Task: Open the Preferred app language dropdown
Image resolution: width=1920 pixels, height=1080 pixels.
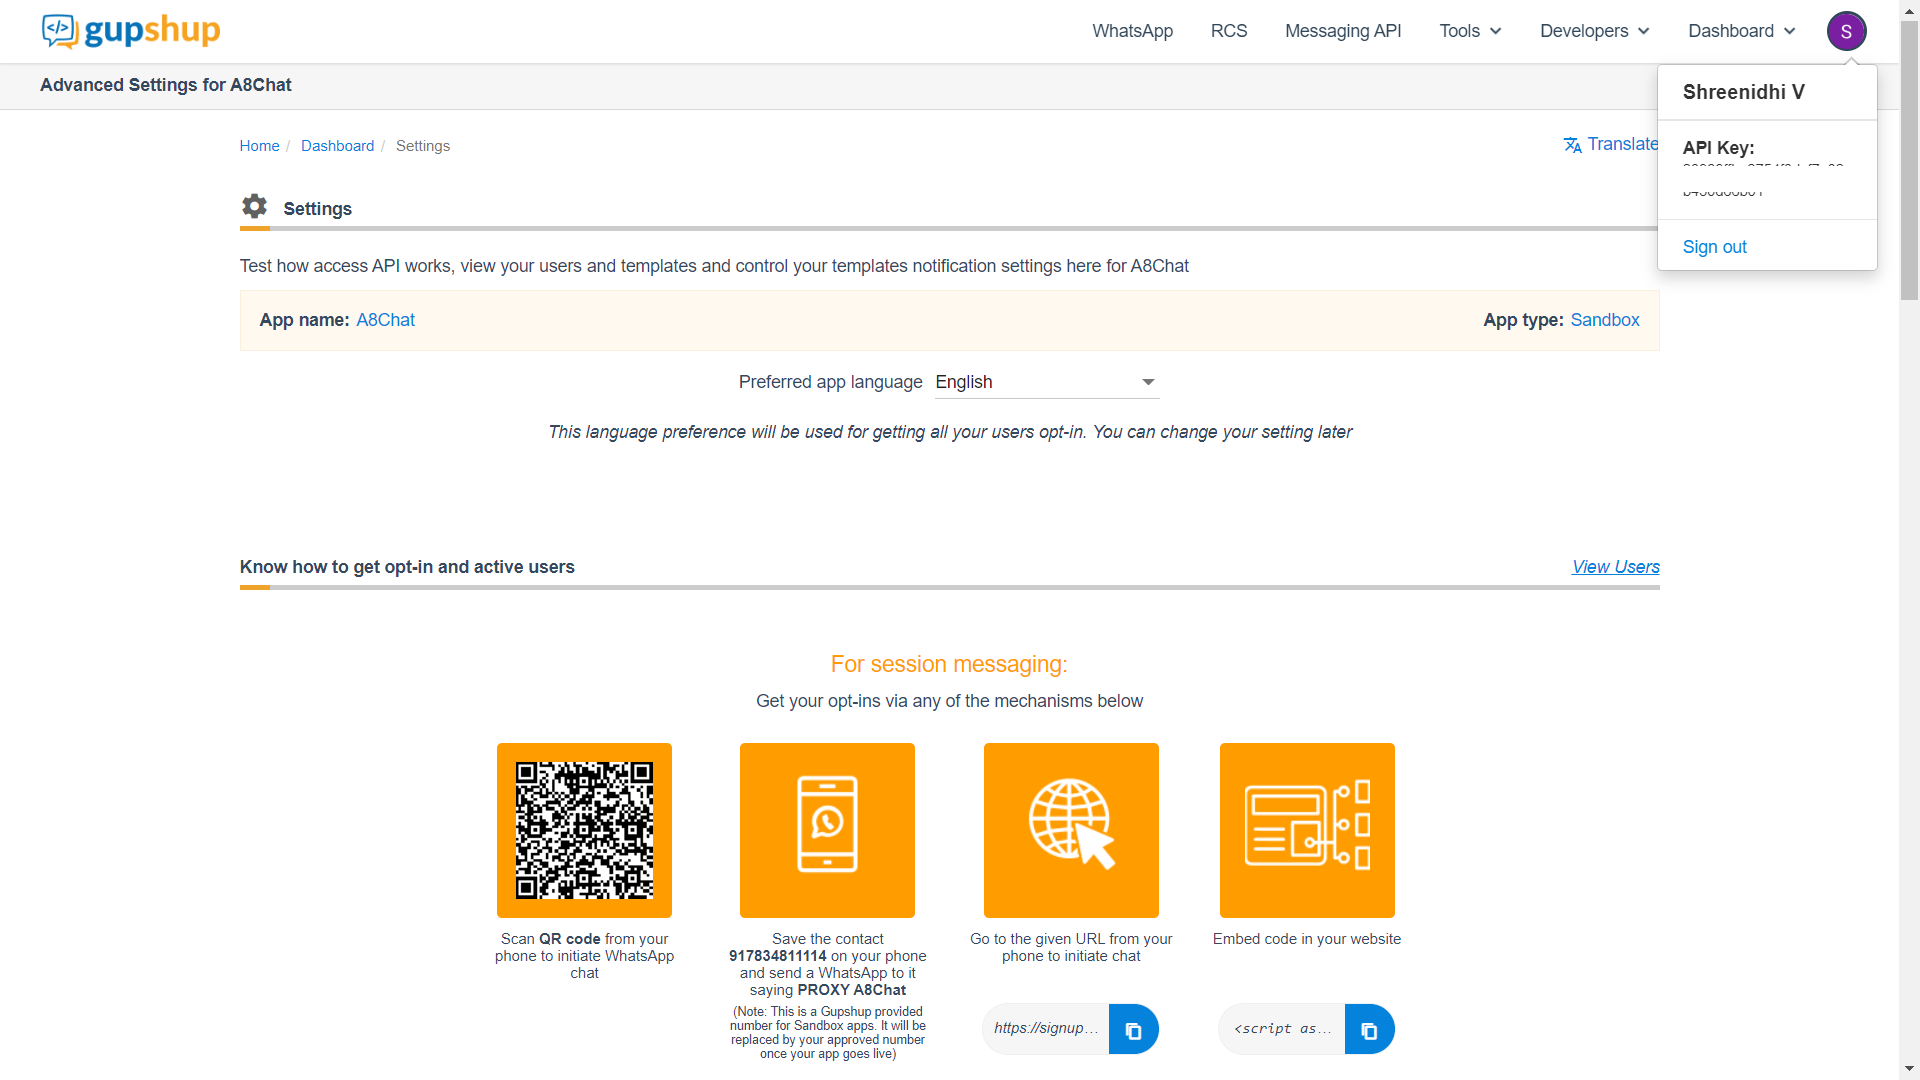Action: [x=1046, y=382]
